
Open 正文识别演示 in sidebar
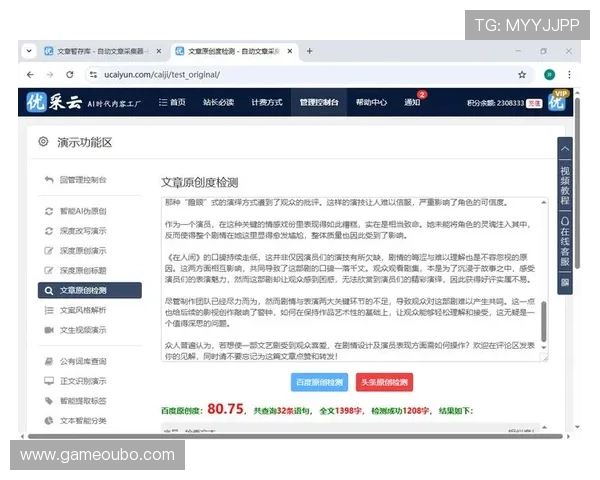point(75,381)
